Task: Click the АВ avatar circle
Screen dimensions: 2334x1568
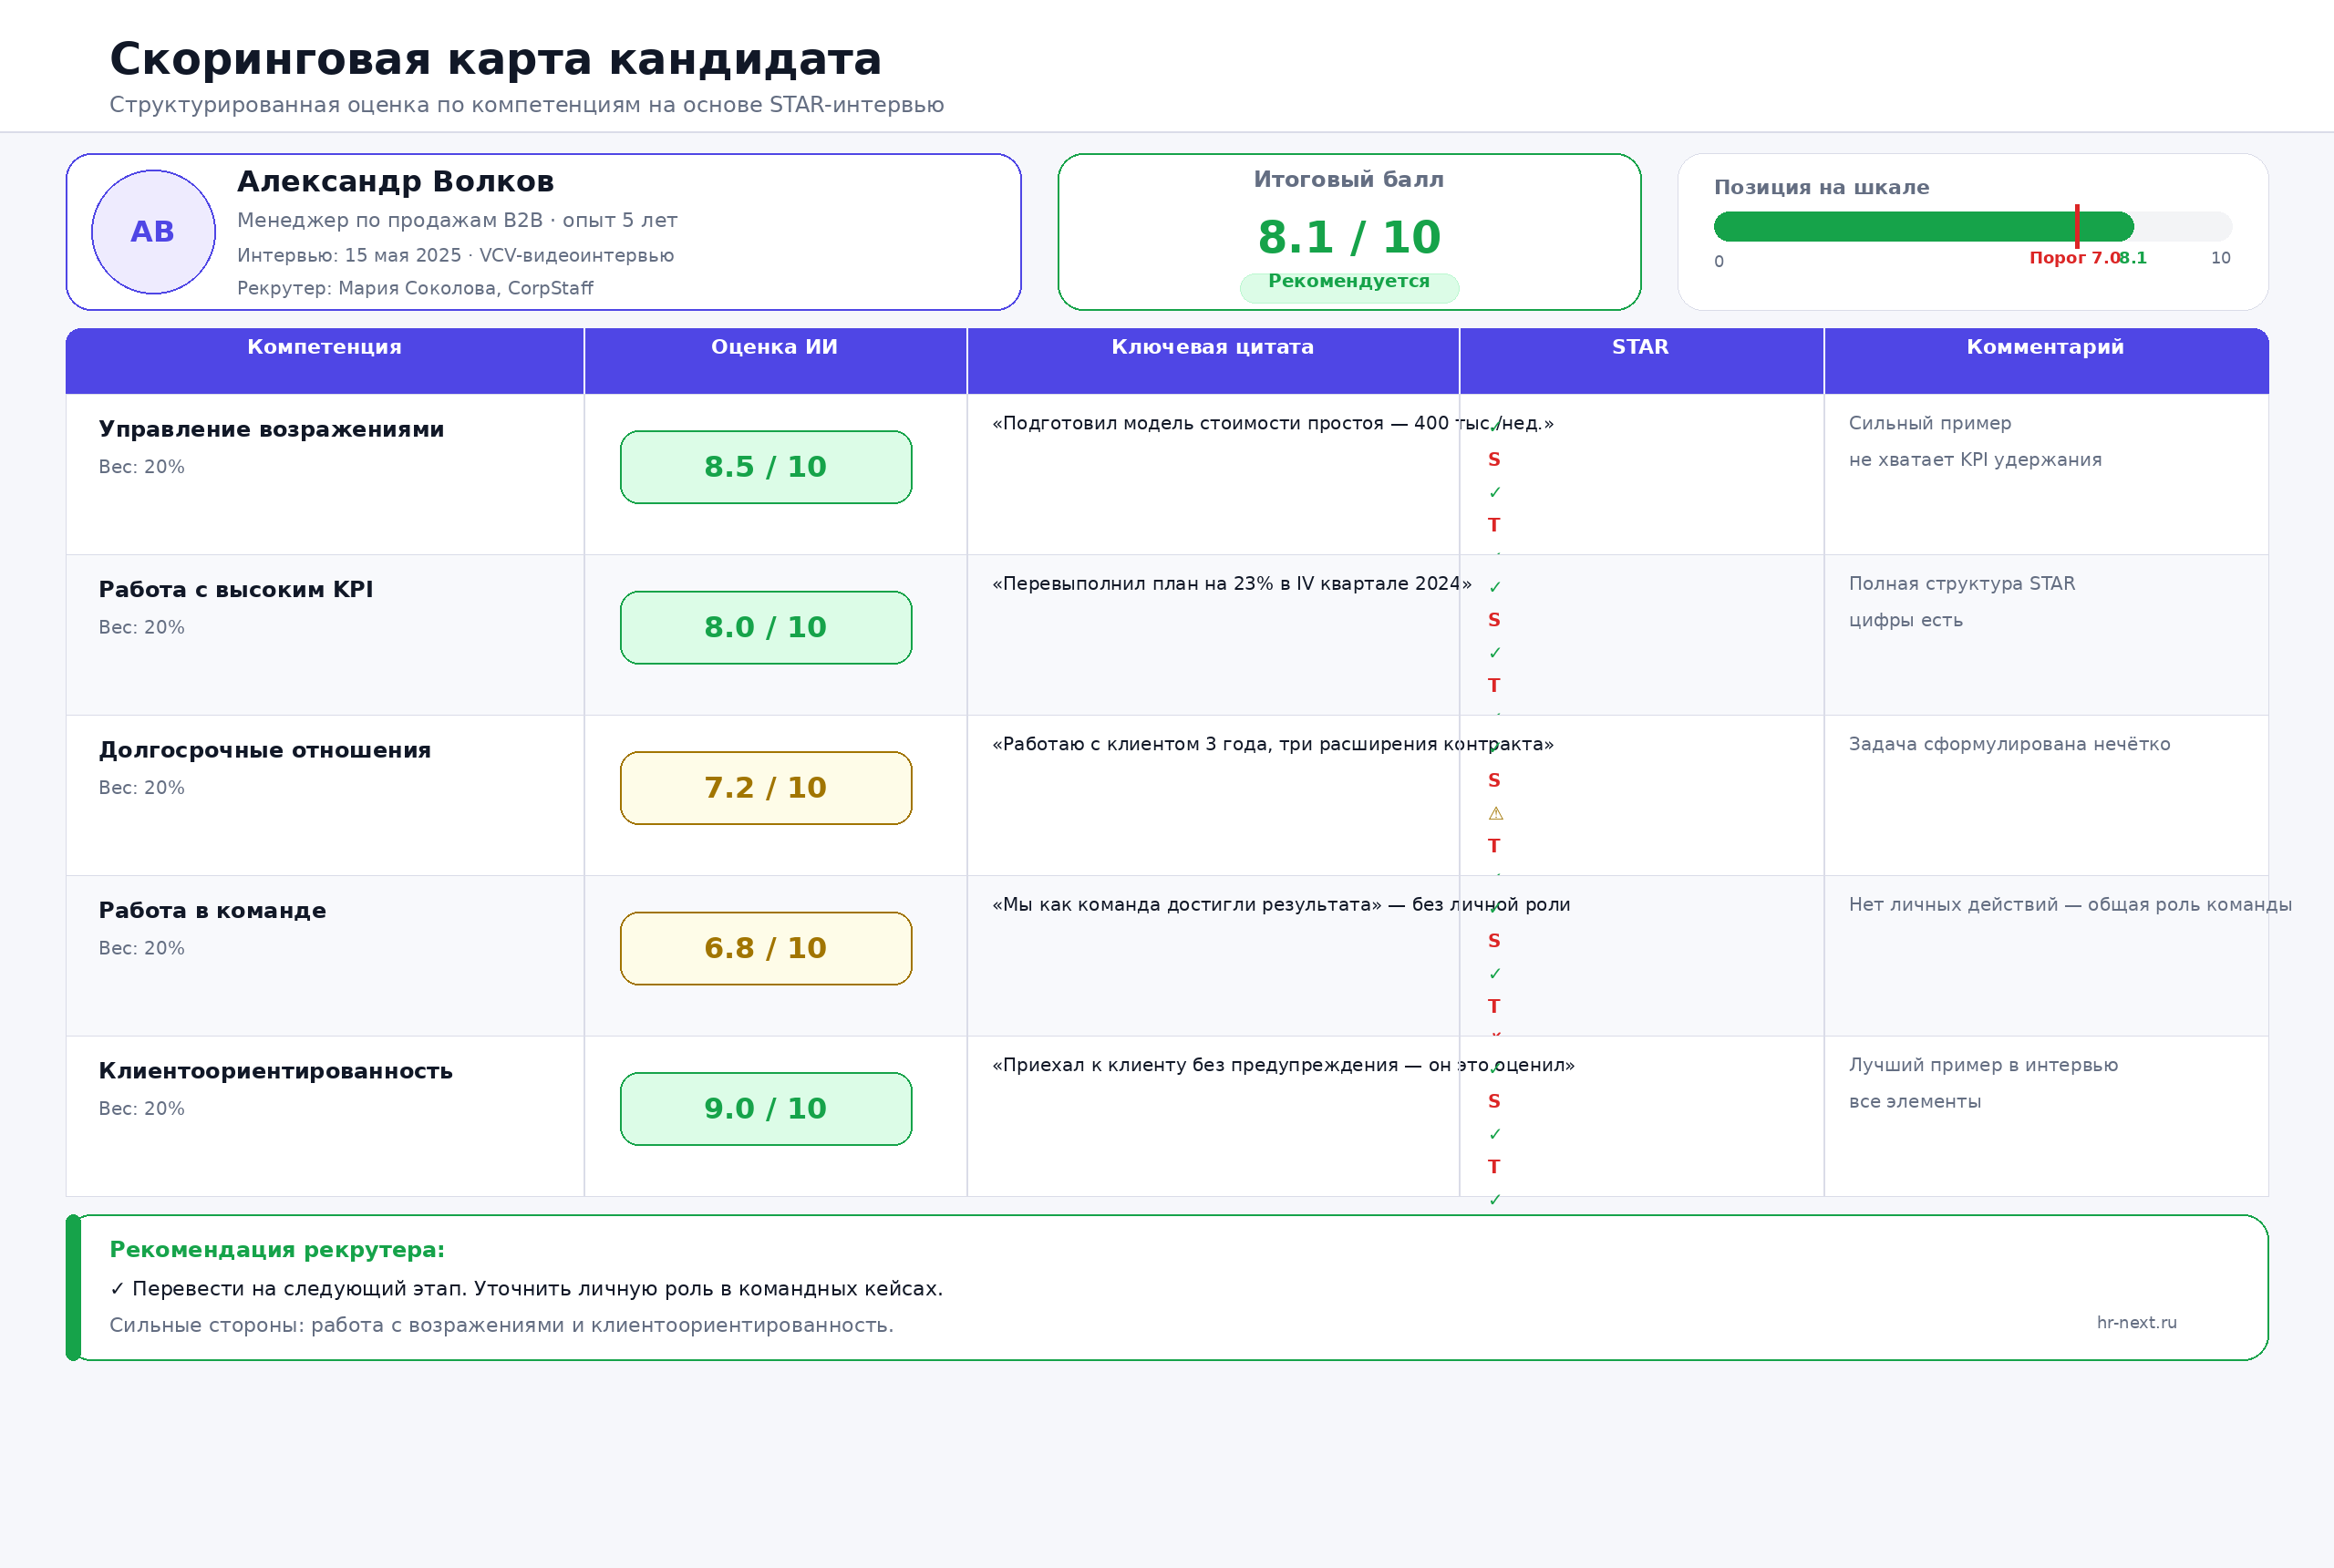Action: coord(153,232)
